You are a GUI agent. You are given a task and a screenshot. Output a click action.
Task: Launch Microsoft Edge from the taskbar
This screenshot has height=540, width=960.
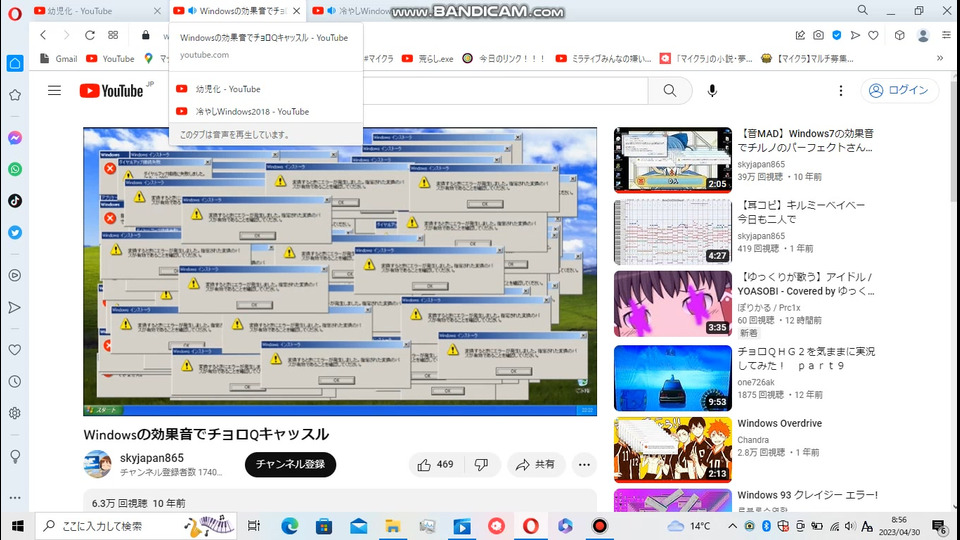coord(290,526)
